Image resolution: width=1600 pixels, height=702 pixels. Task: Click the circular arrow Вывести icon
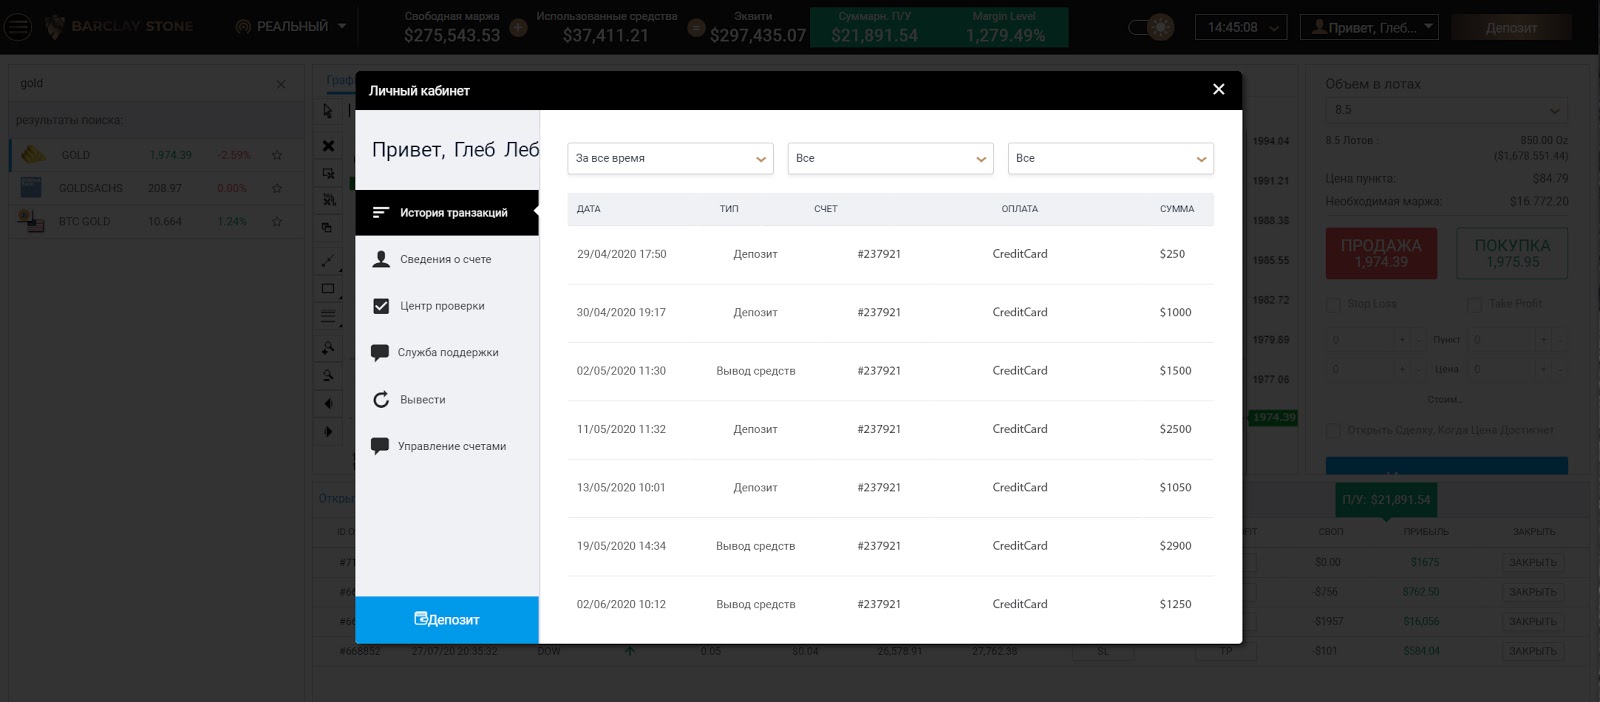click(380, 400)
